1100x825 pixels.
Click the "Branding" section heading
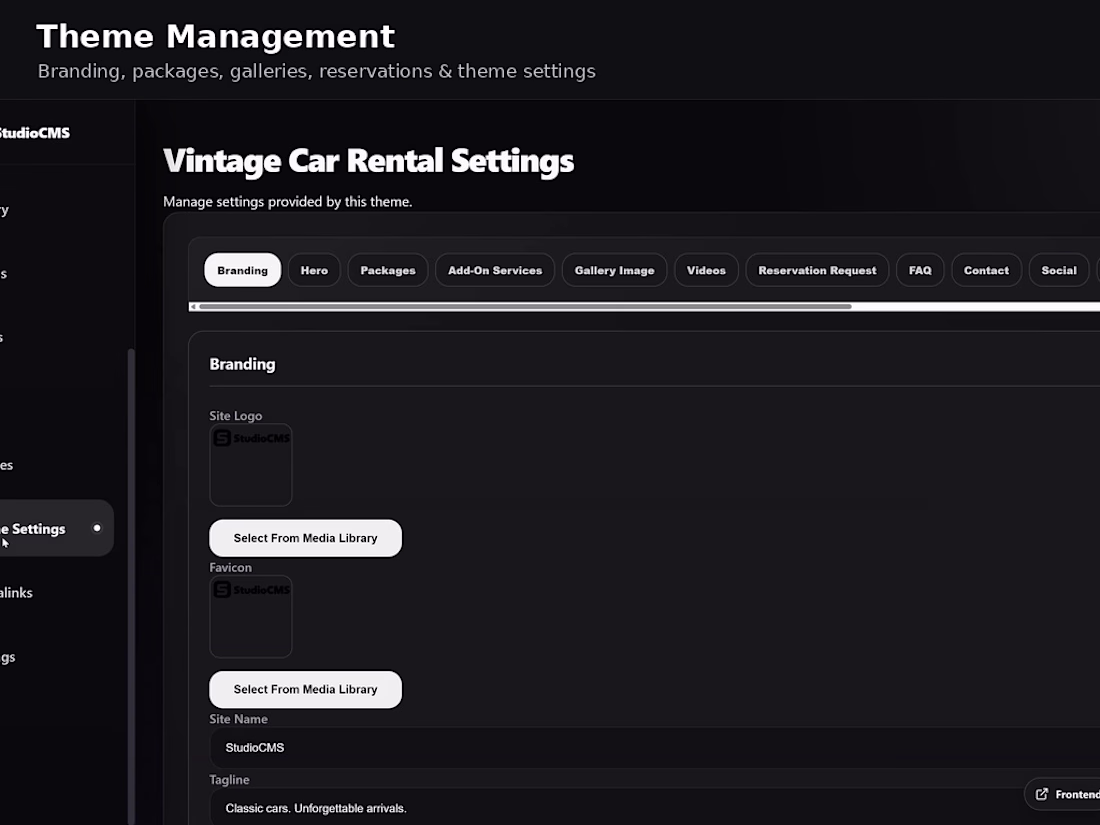tap(242, 364)
